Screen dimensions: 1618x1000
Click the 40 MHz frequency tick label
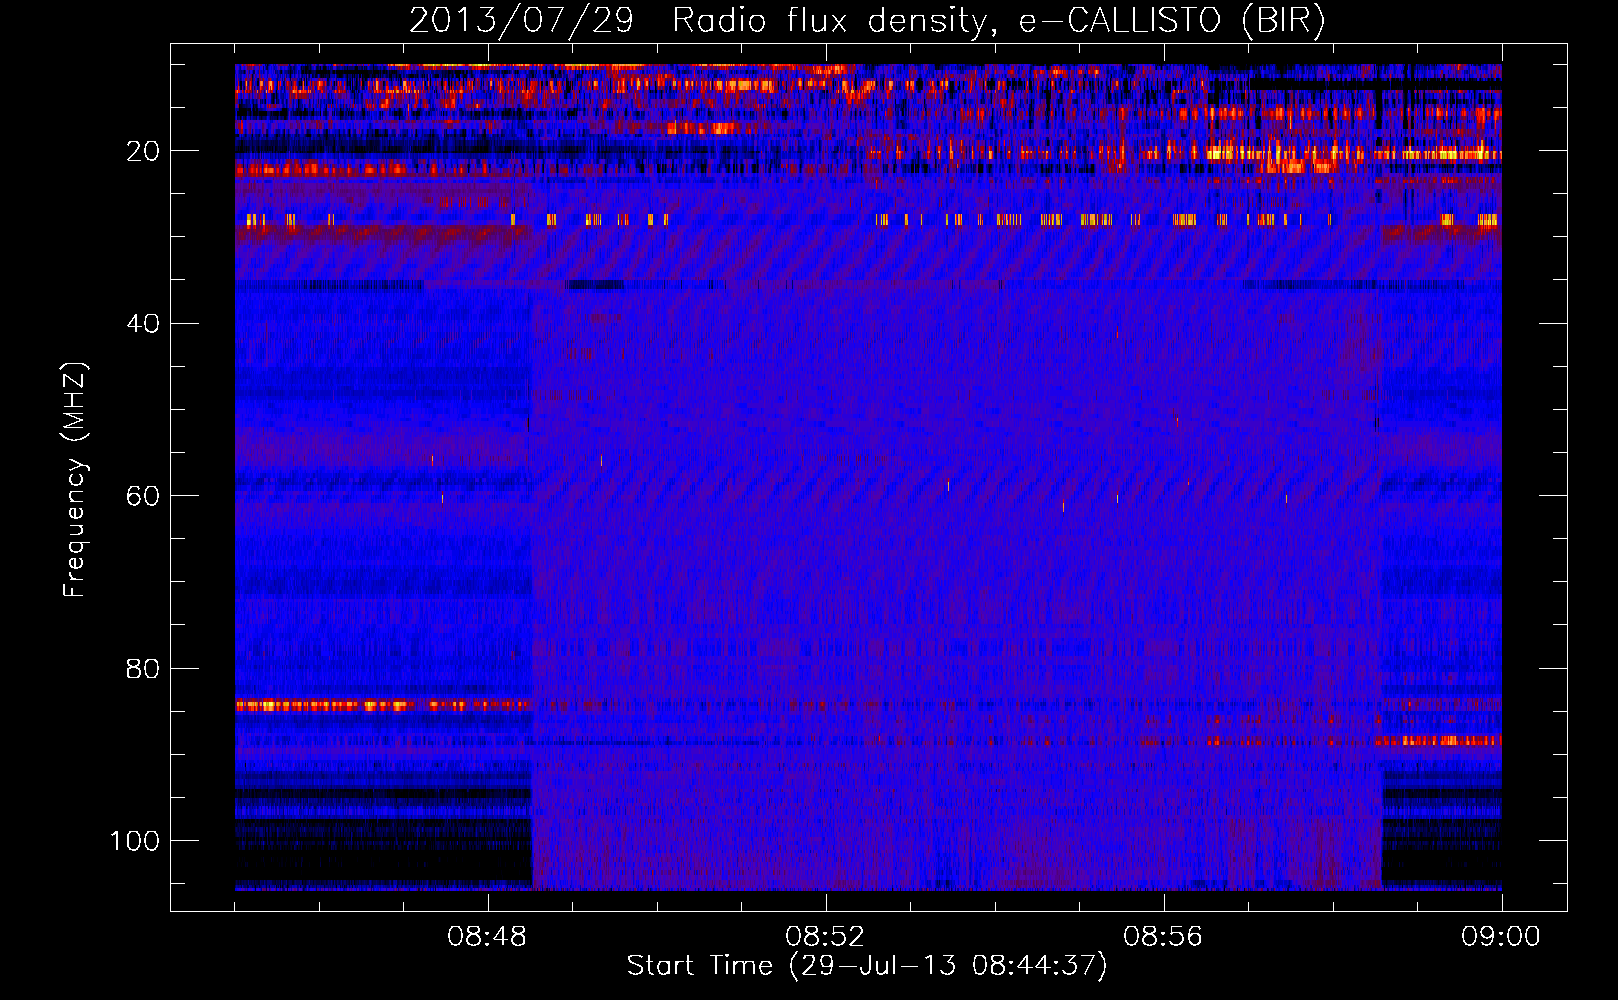click(143, 324)
